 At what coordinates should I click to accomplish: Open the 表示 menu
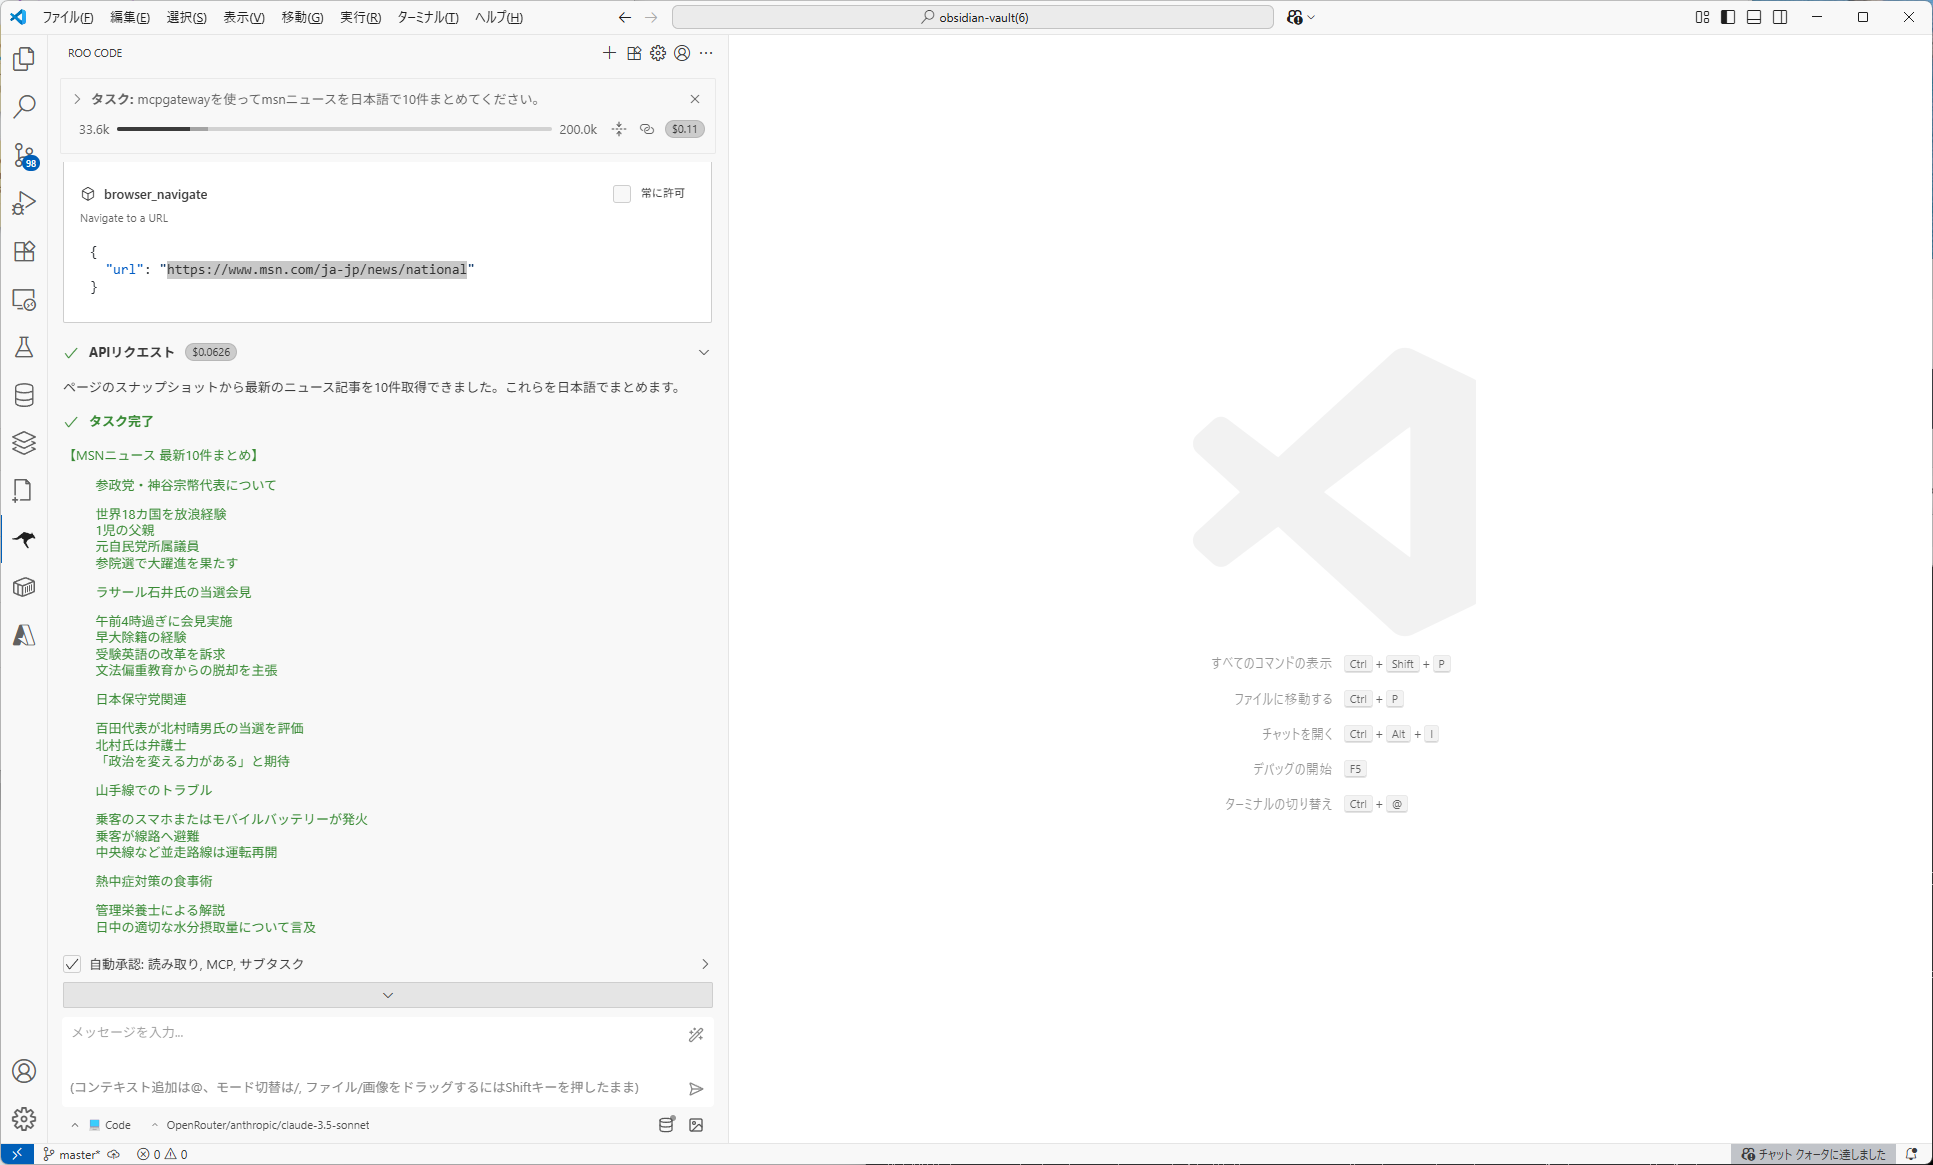pyautogui.click(x=243, y=17)
